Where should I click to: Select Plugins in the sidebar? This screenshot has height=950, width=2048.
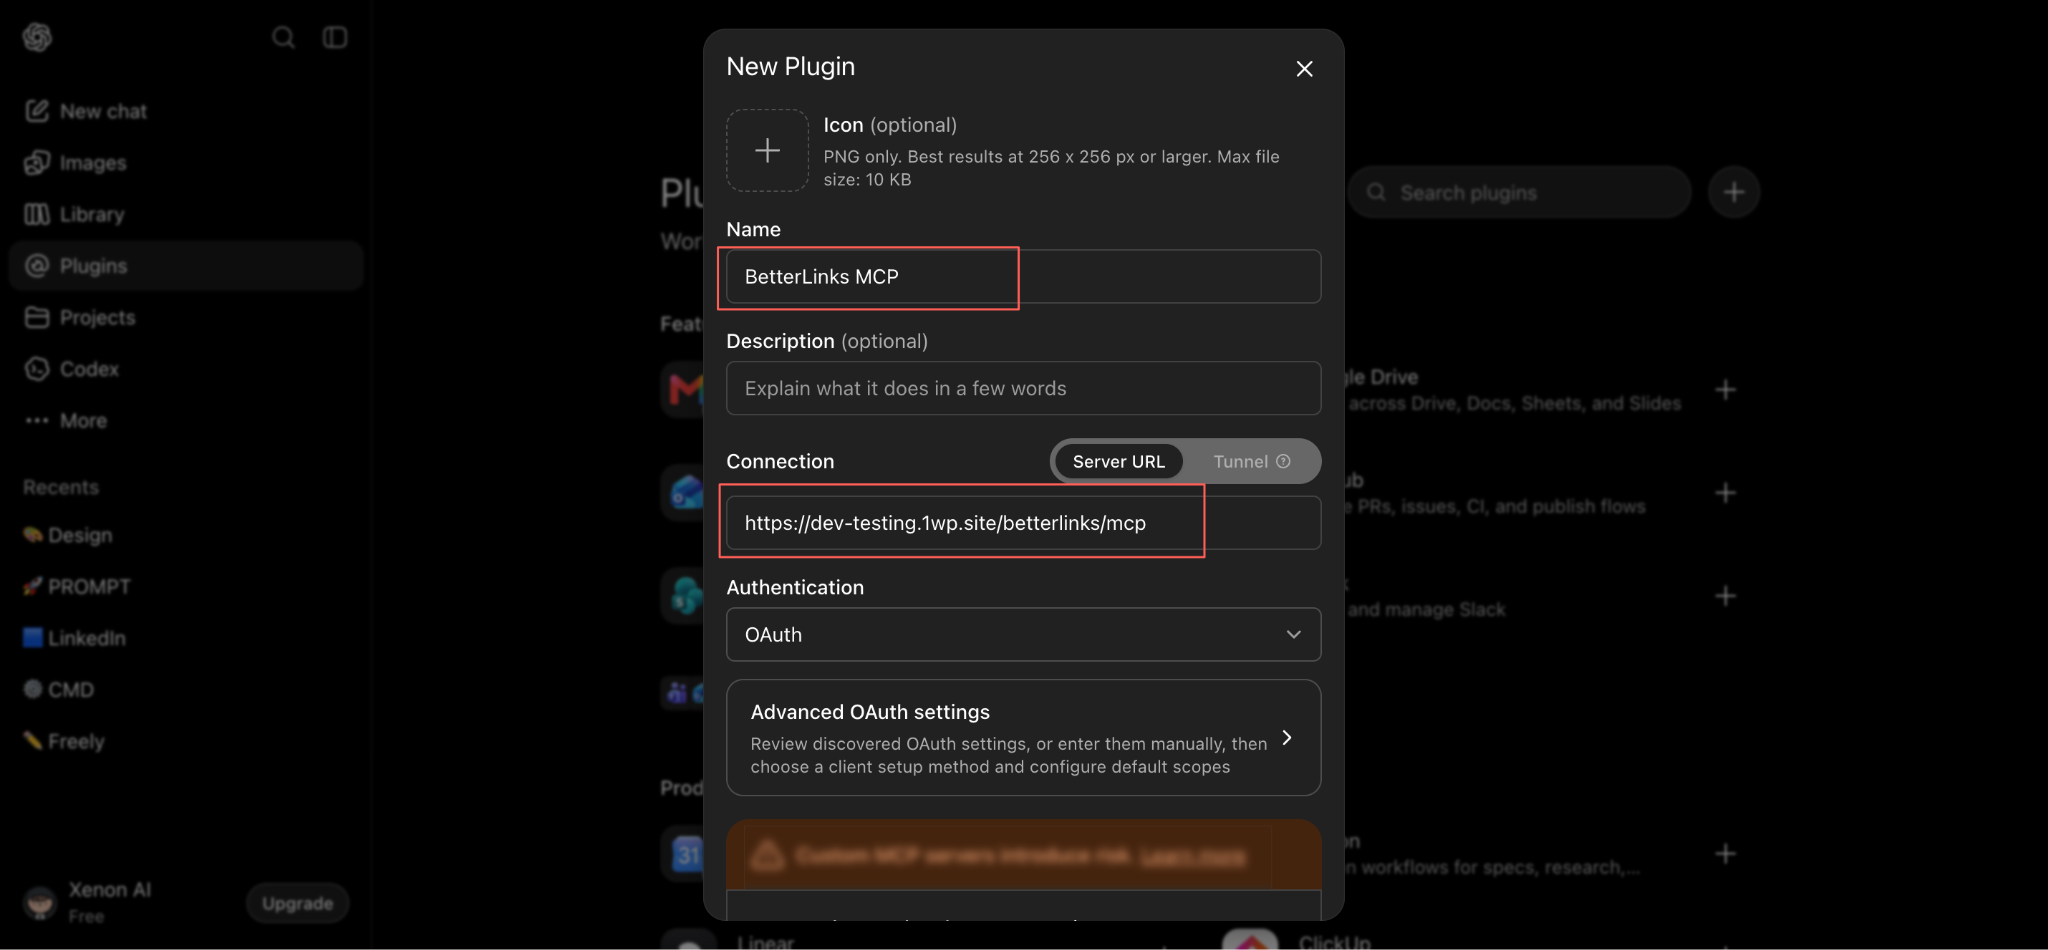(186, 266)
